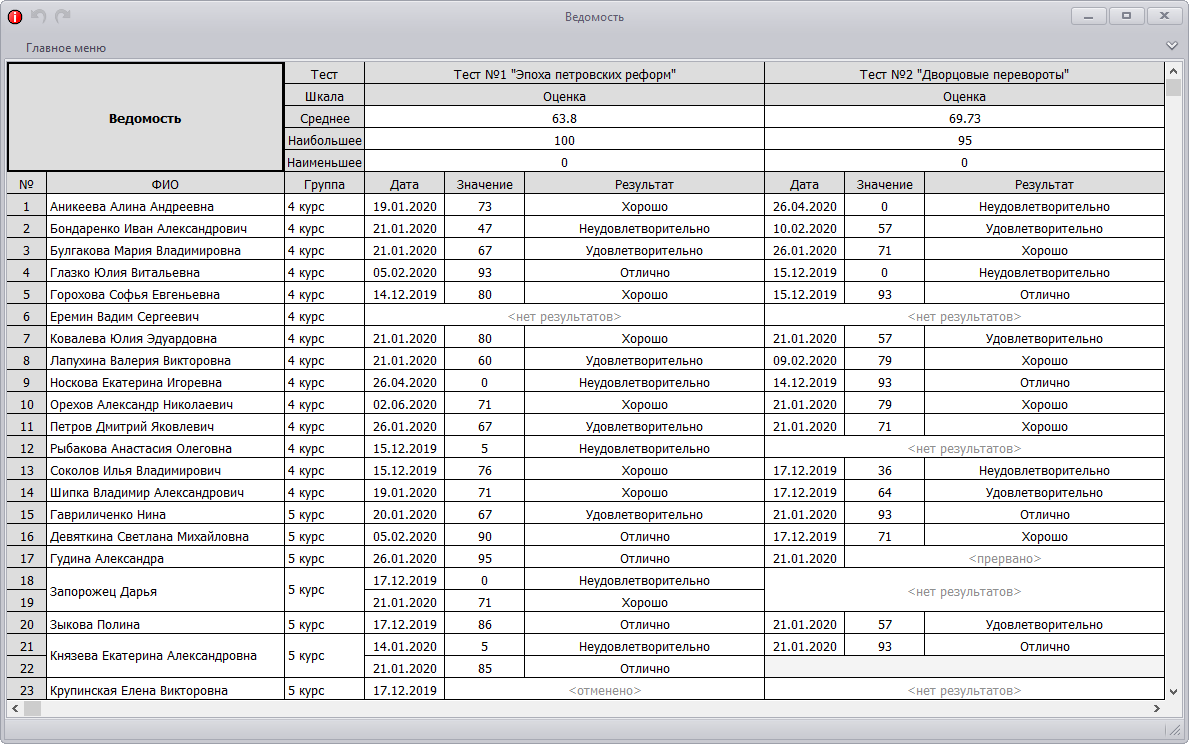
Task: Click value 85 in row 22
Action: [x=485, y=667]
